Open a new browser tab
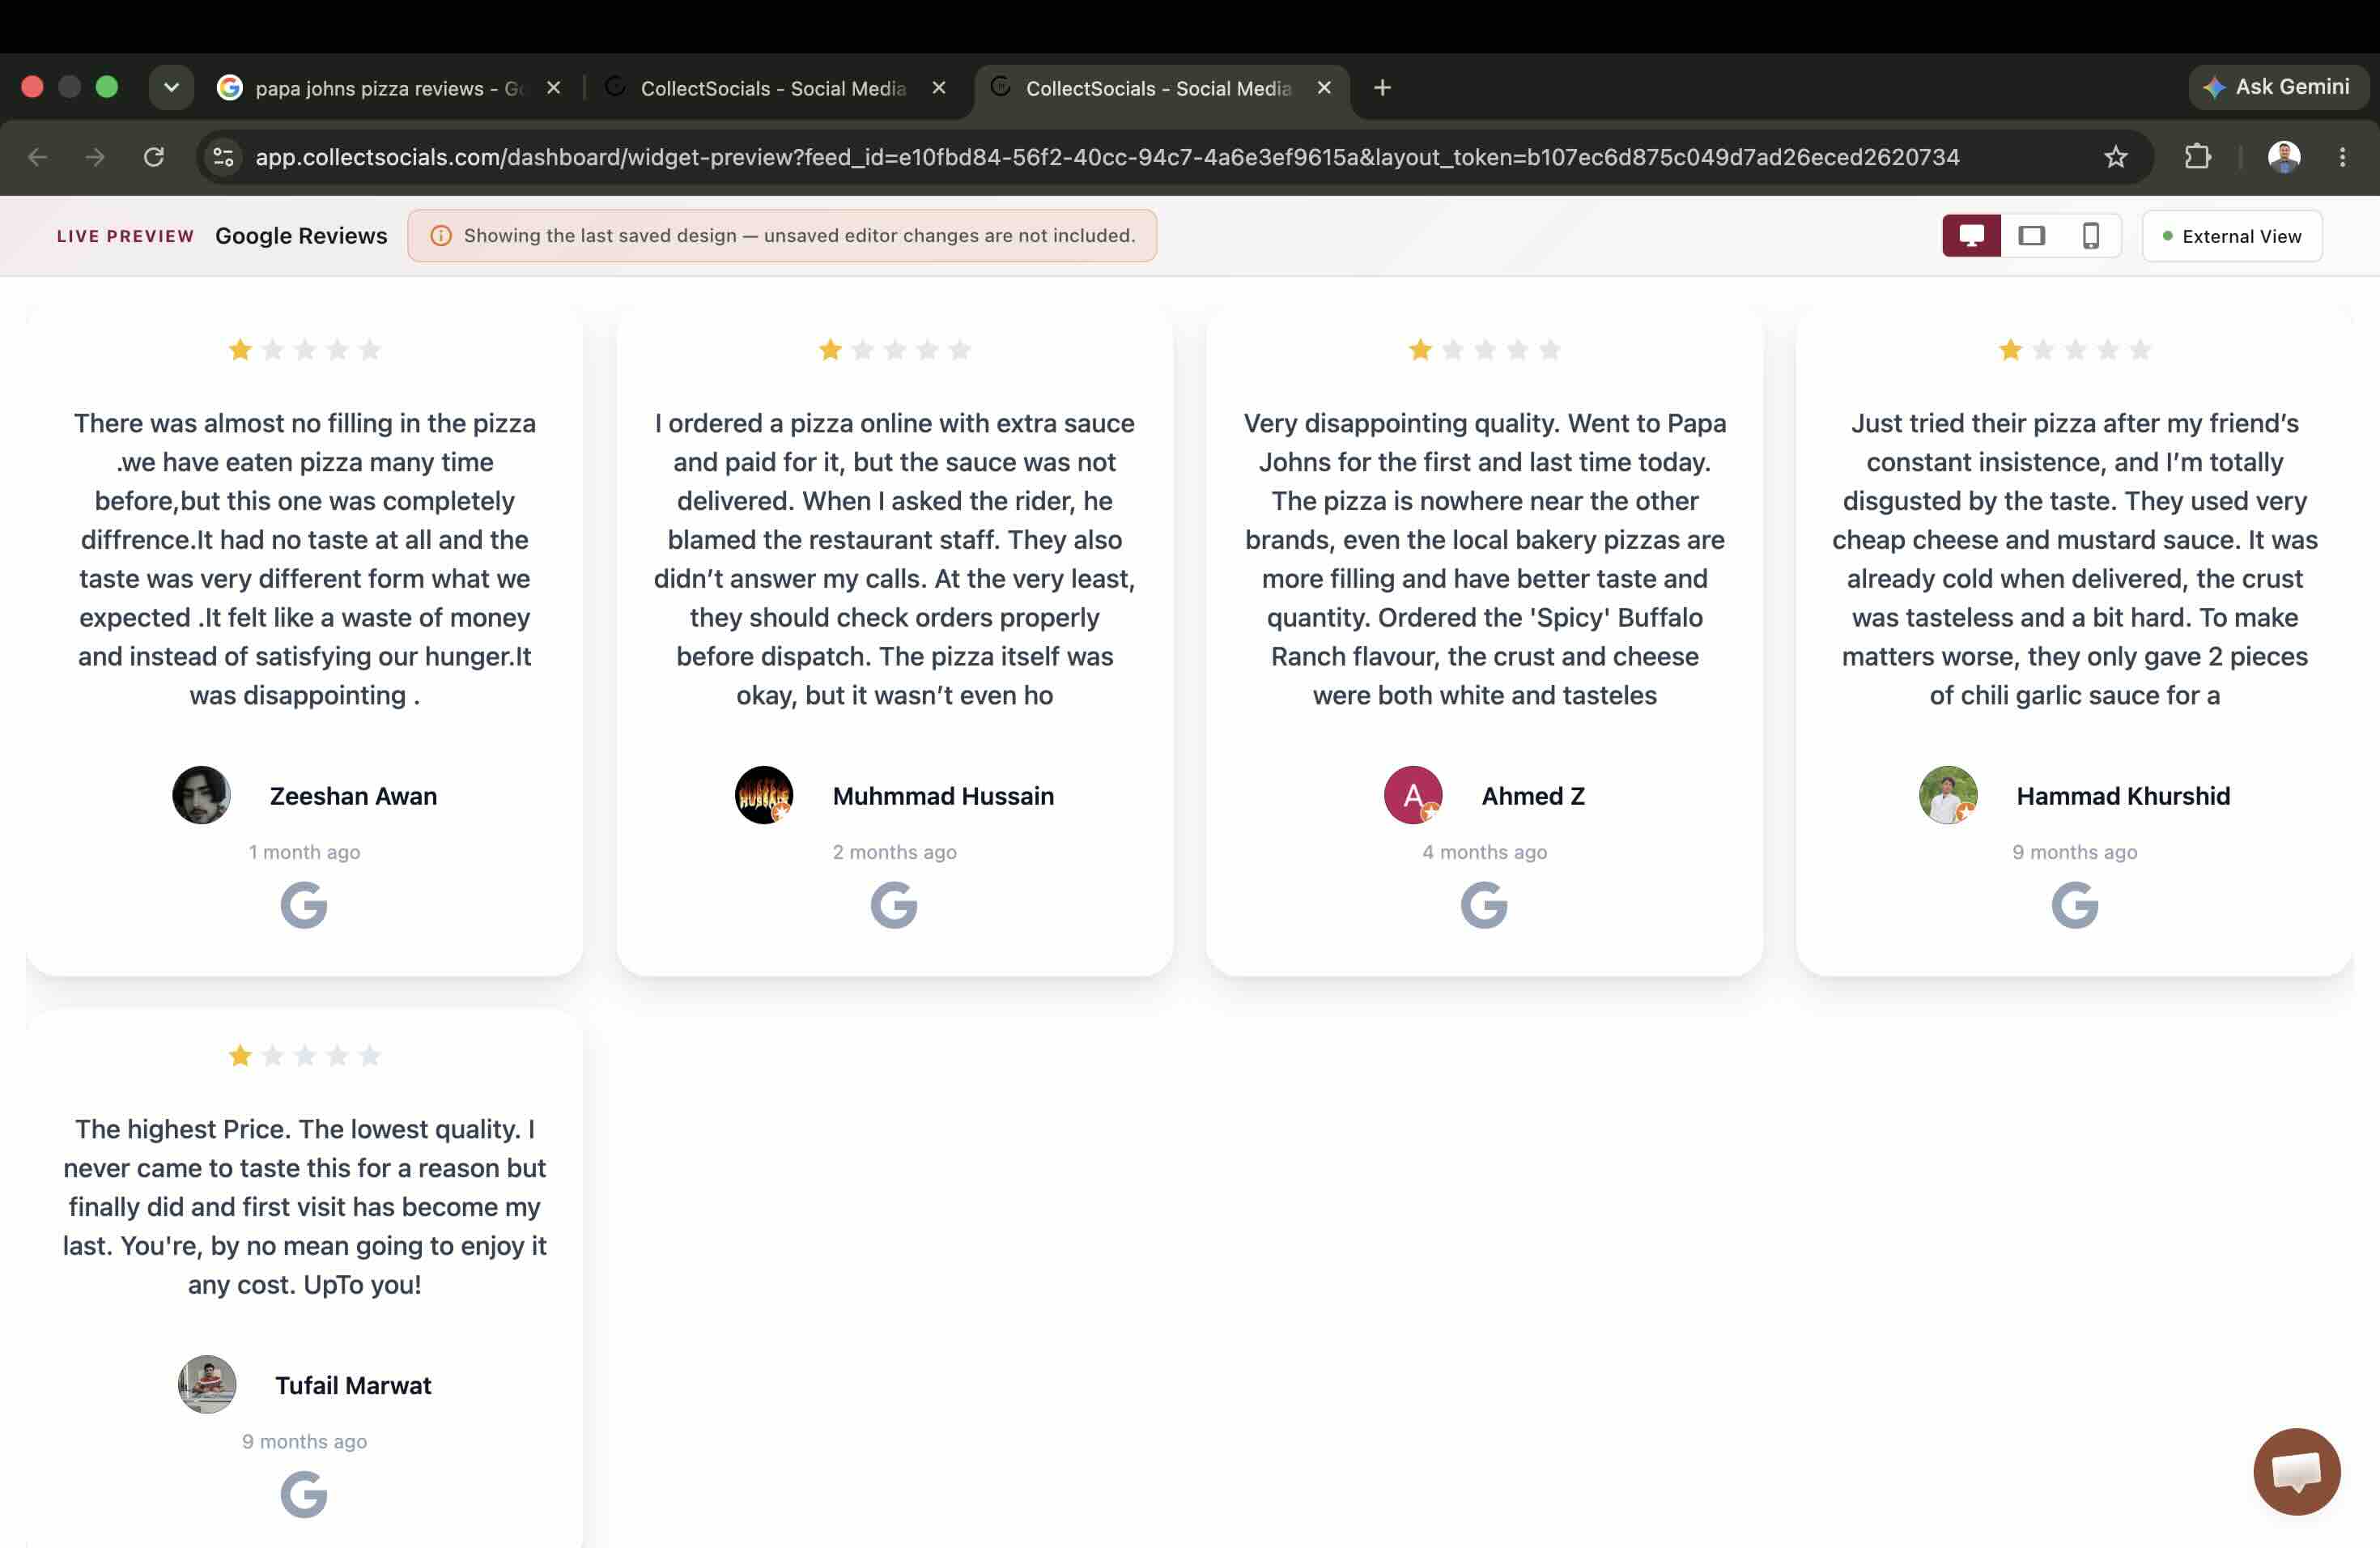Screen dimensions: 2380x1548 coord(1382,88)
